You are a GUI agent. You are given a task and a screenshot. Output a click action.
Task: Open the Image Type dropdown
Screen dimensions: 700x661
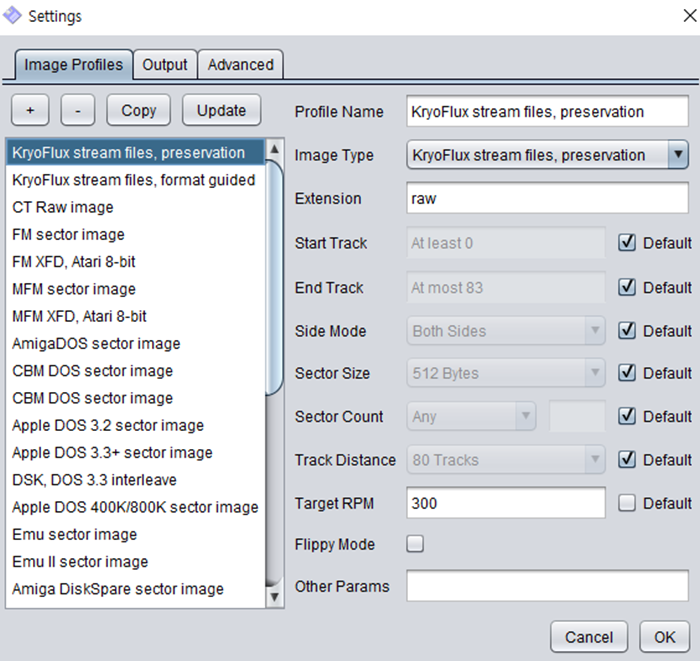(x=547, y=155)
